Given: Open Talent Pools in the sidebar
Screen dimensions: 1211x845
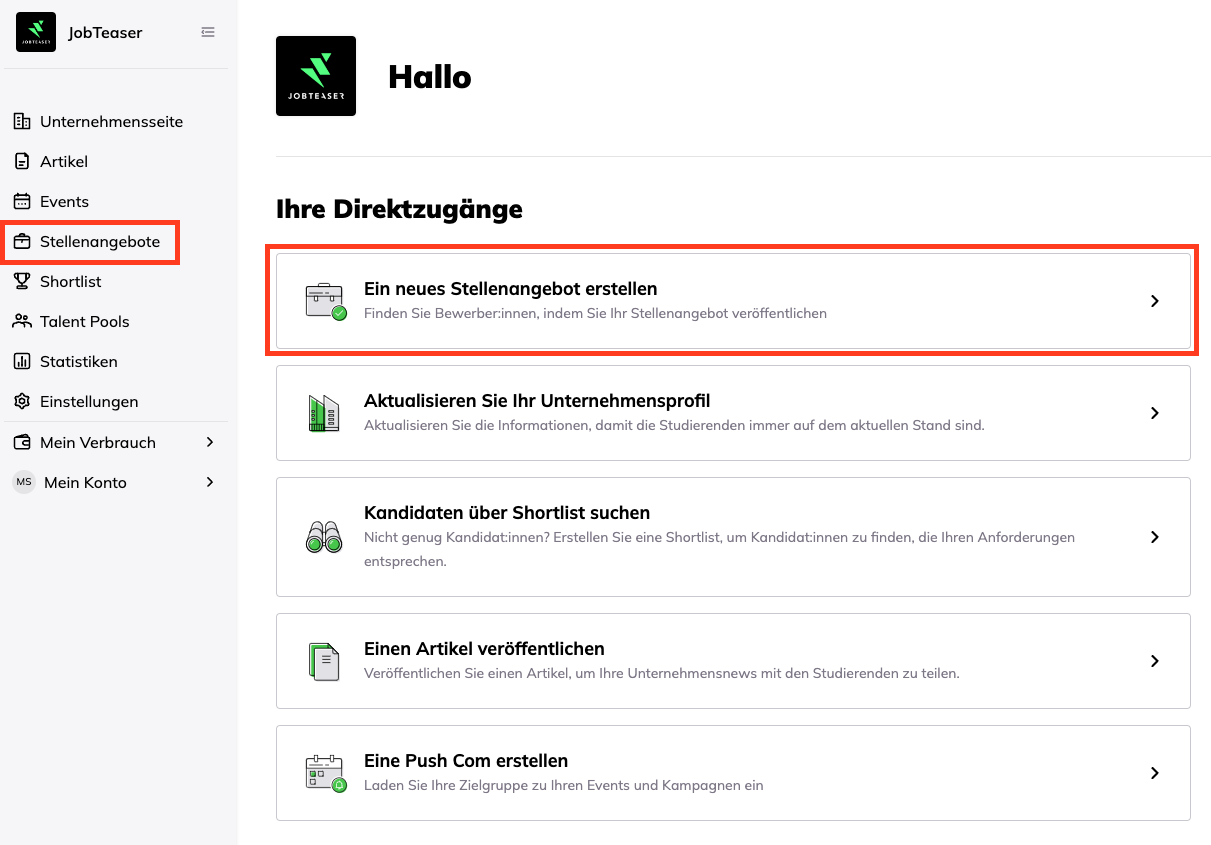Looking at the screenshot, I should tap(84, 322).
